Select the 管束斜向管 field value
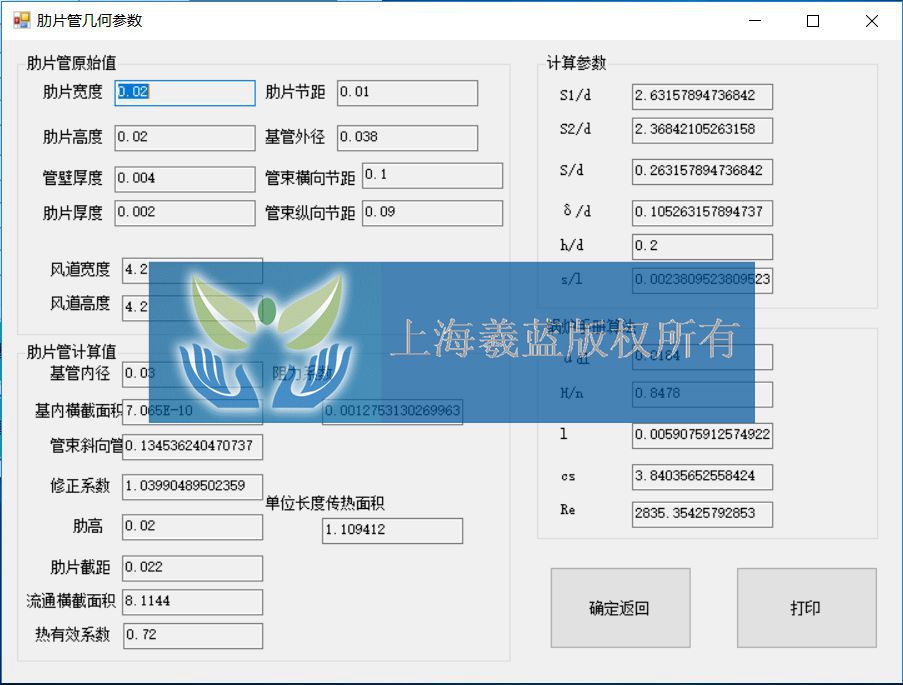Viewport: 903px width, 685px height. [x=192, y=447]
